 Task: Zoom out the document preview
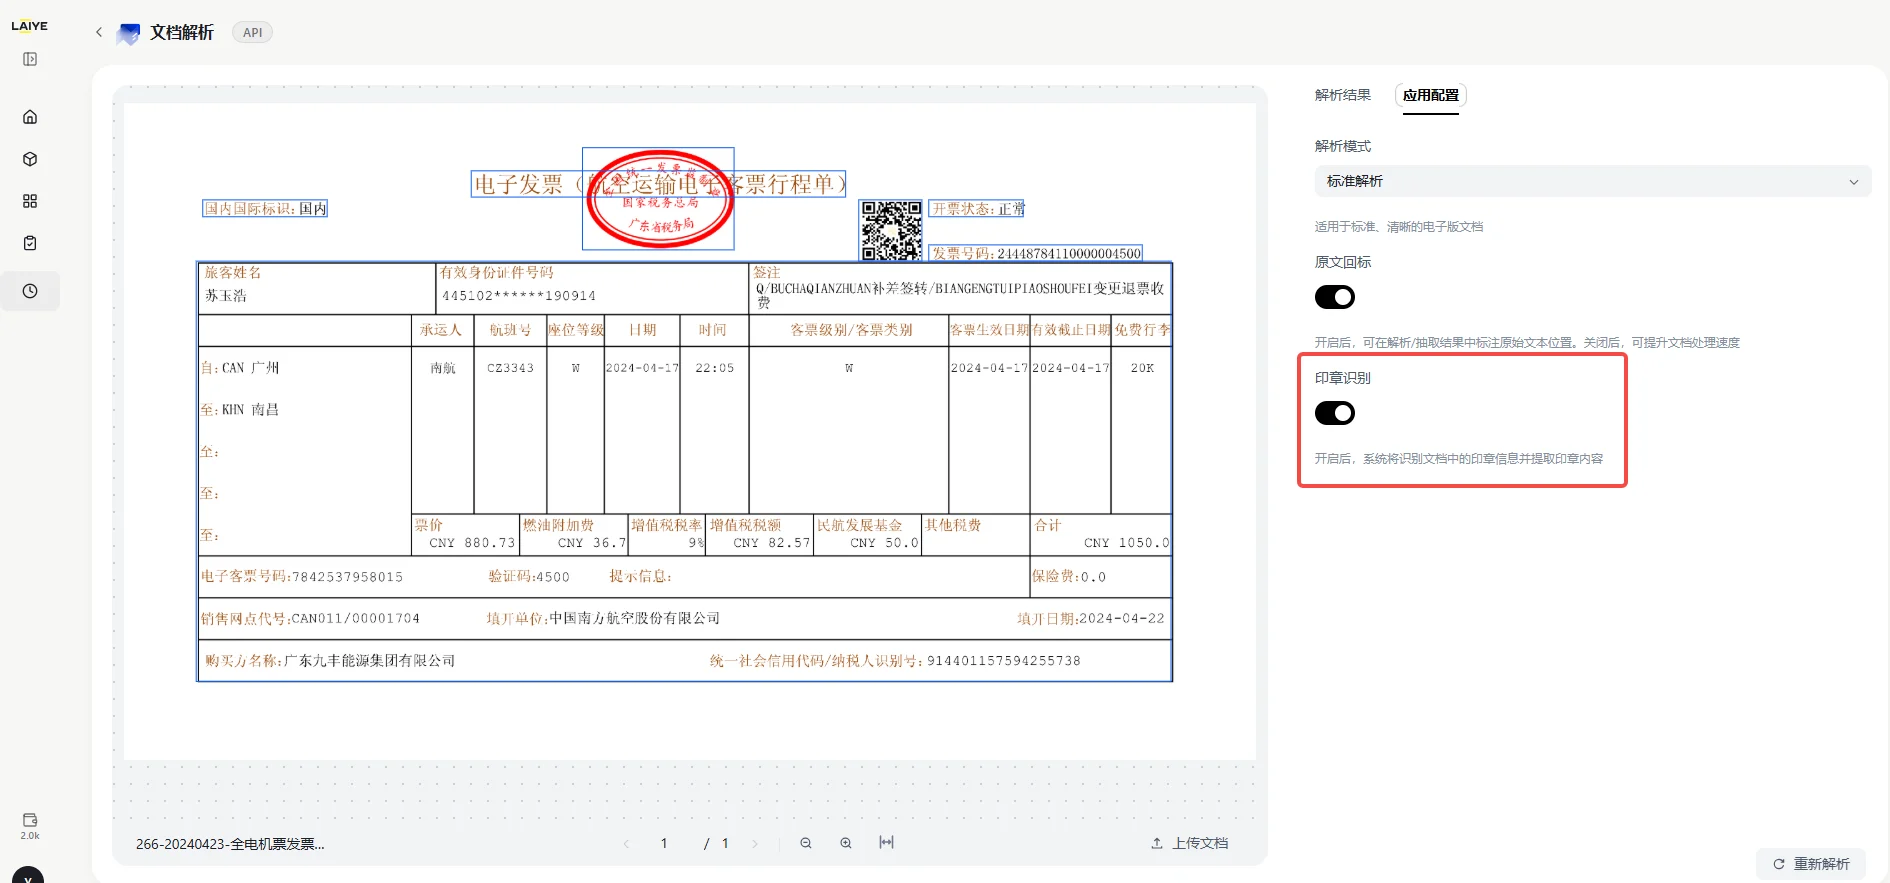coord(806,843)
